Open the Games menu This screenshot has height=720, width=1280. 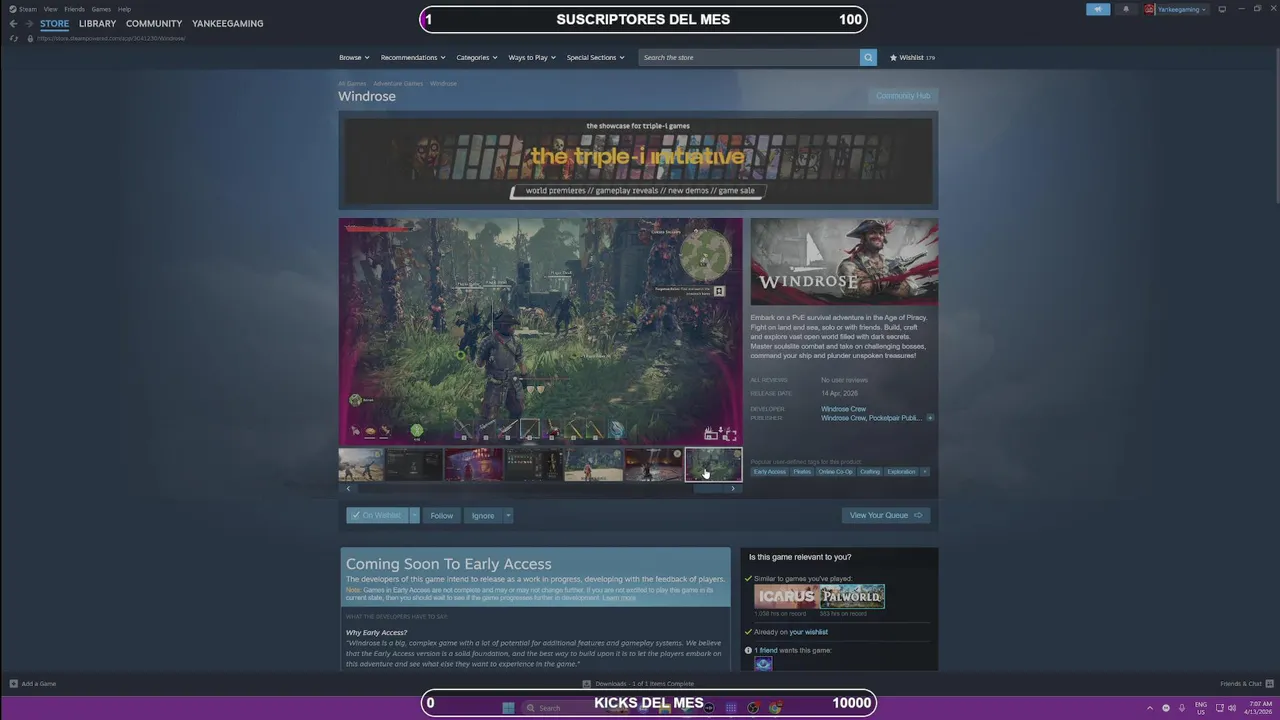(101, 9)
